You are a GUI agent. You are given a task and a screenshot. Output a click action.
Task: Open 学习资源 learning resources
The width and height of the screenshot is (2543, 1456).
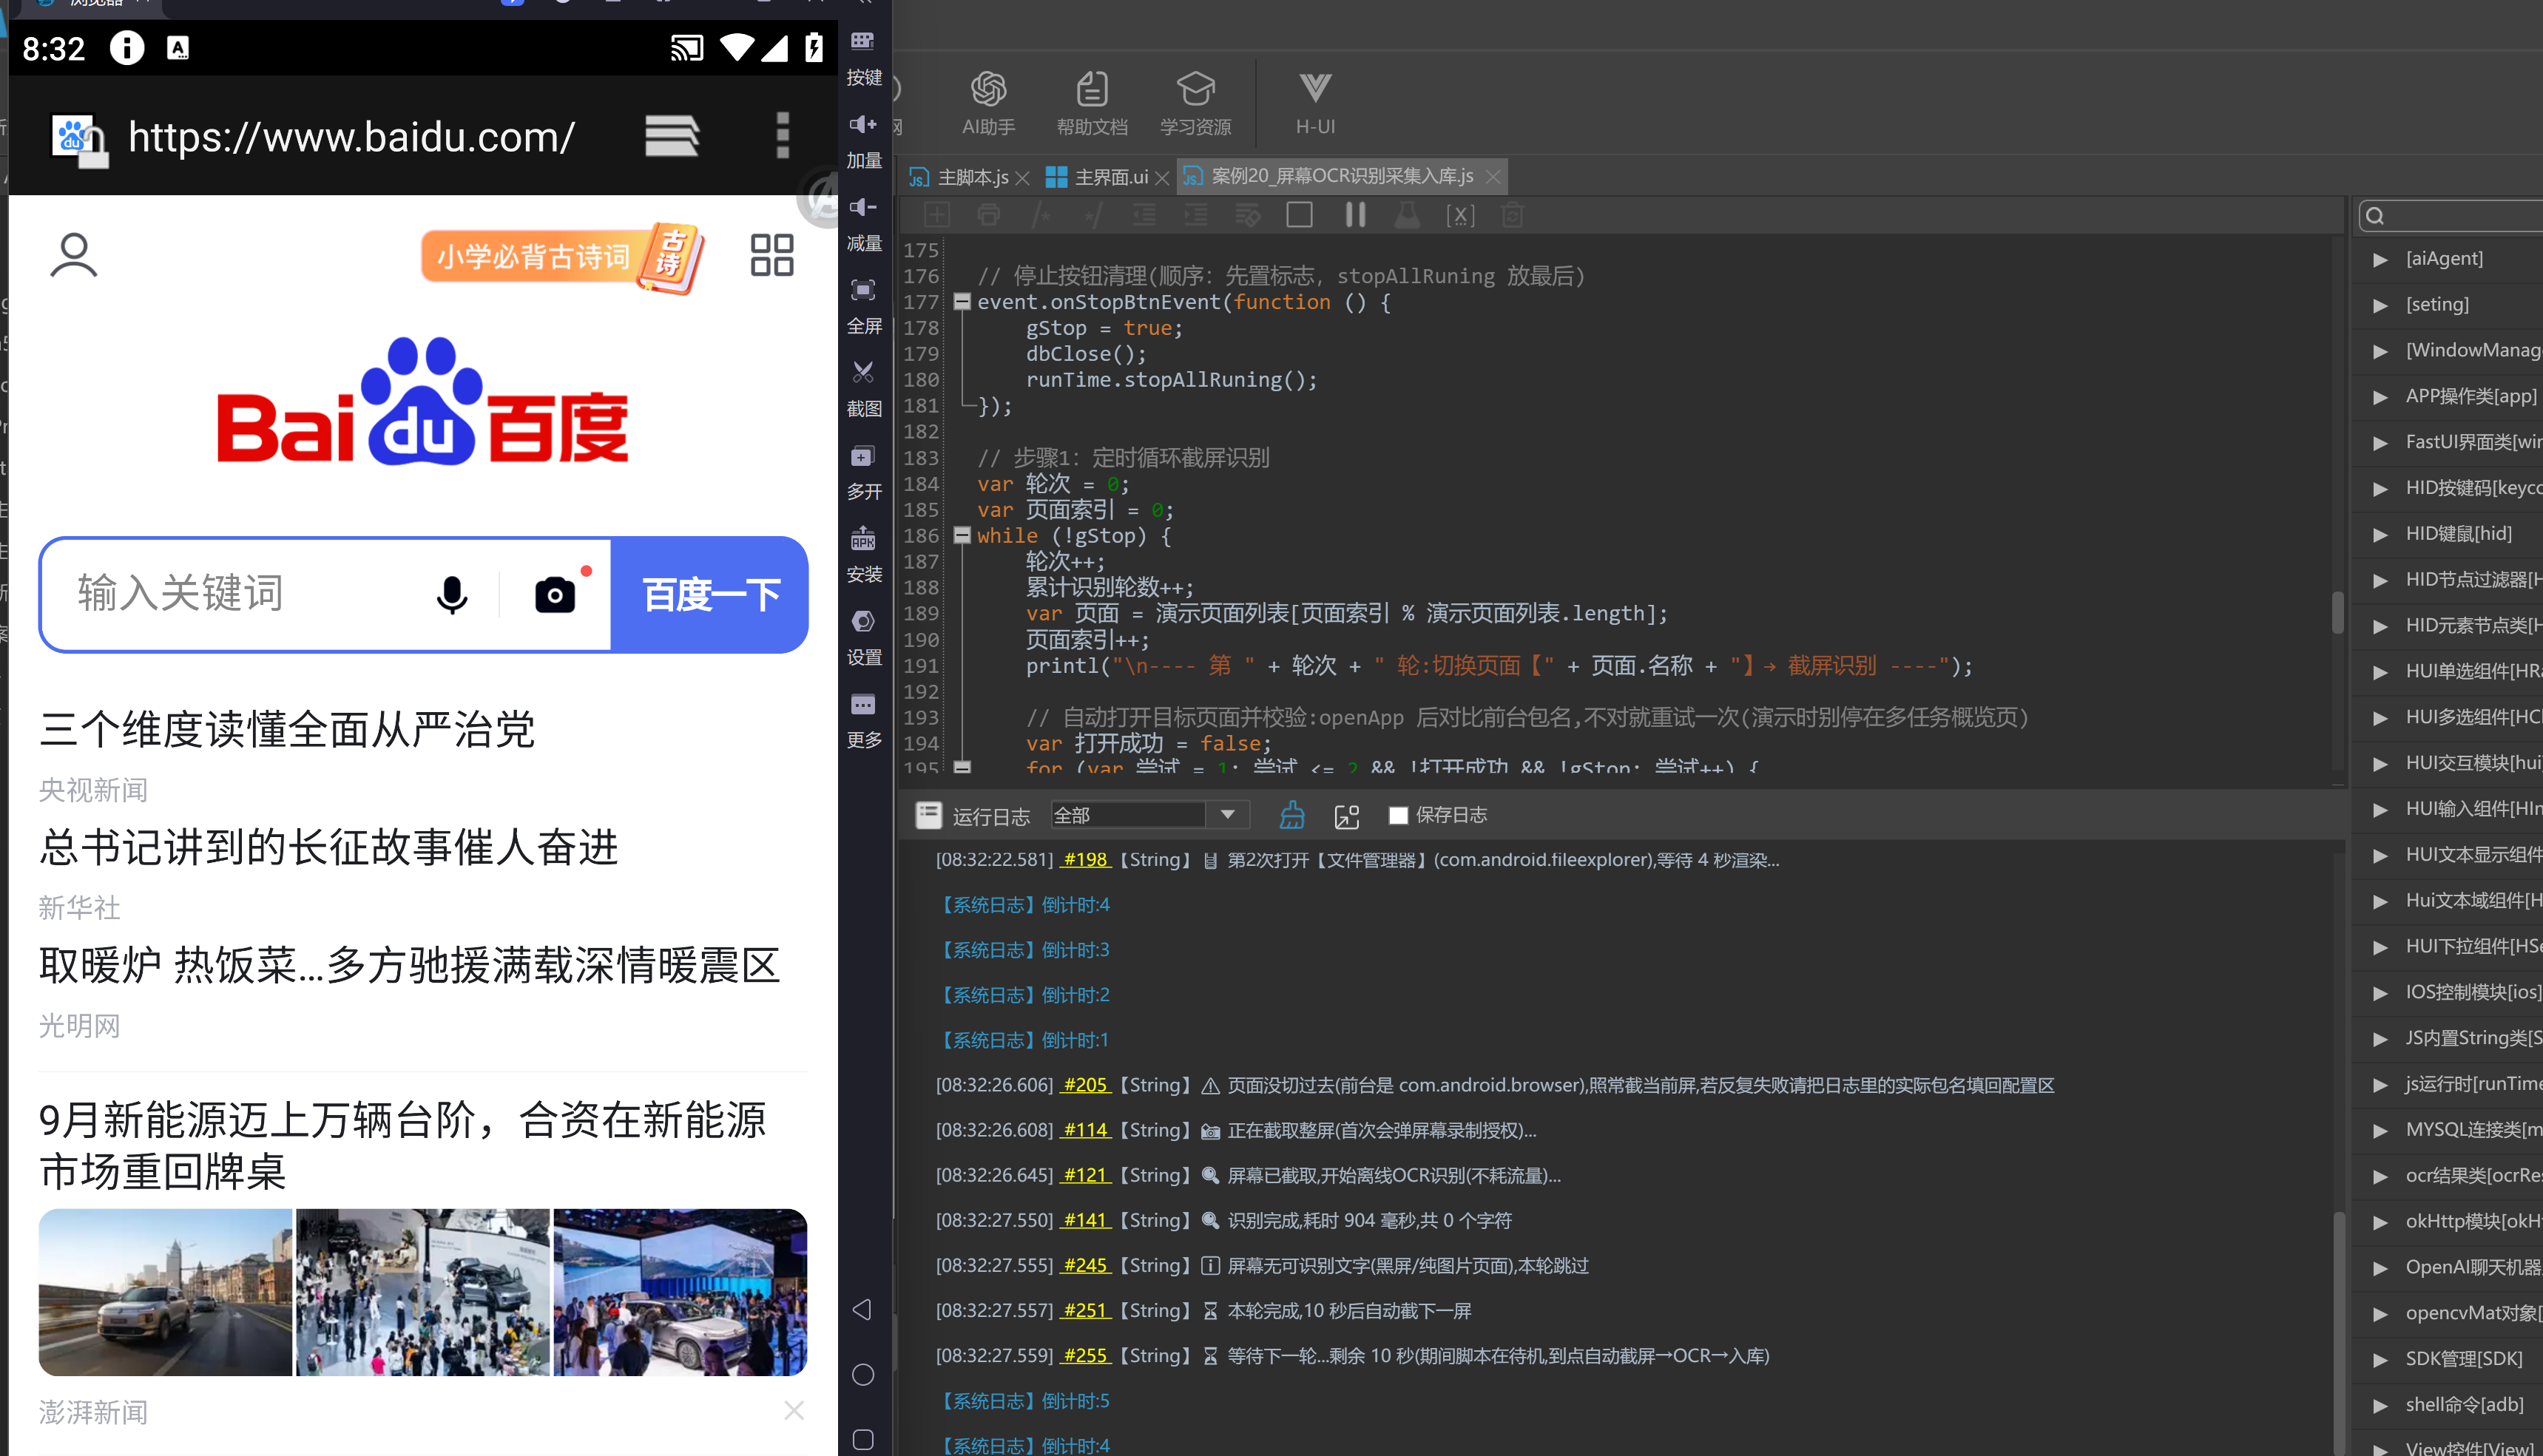tap(1195, 103)
